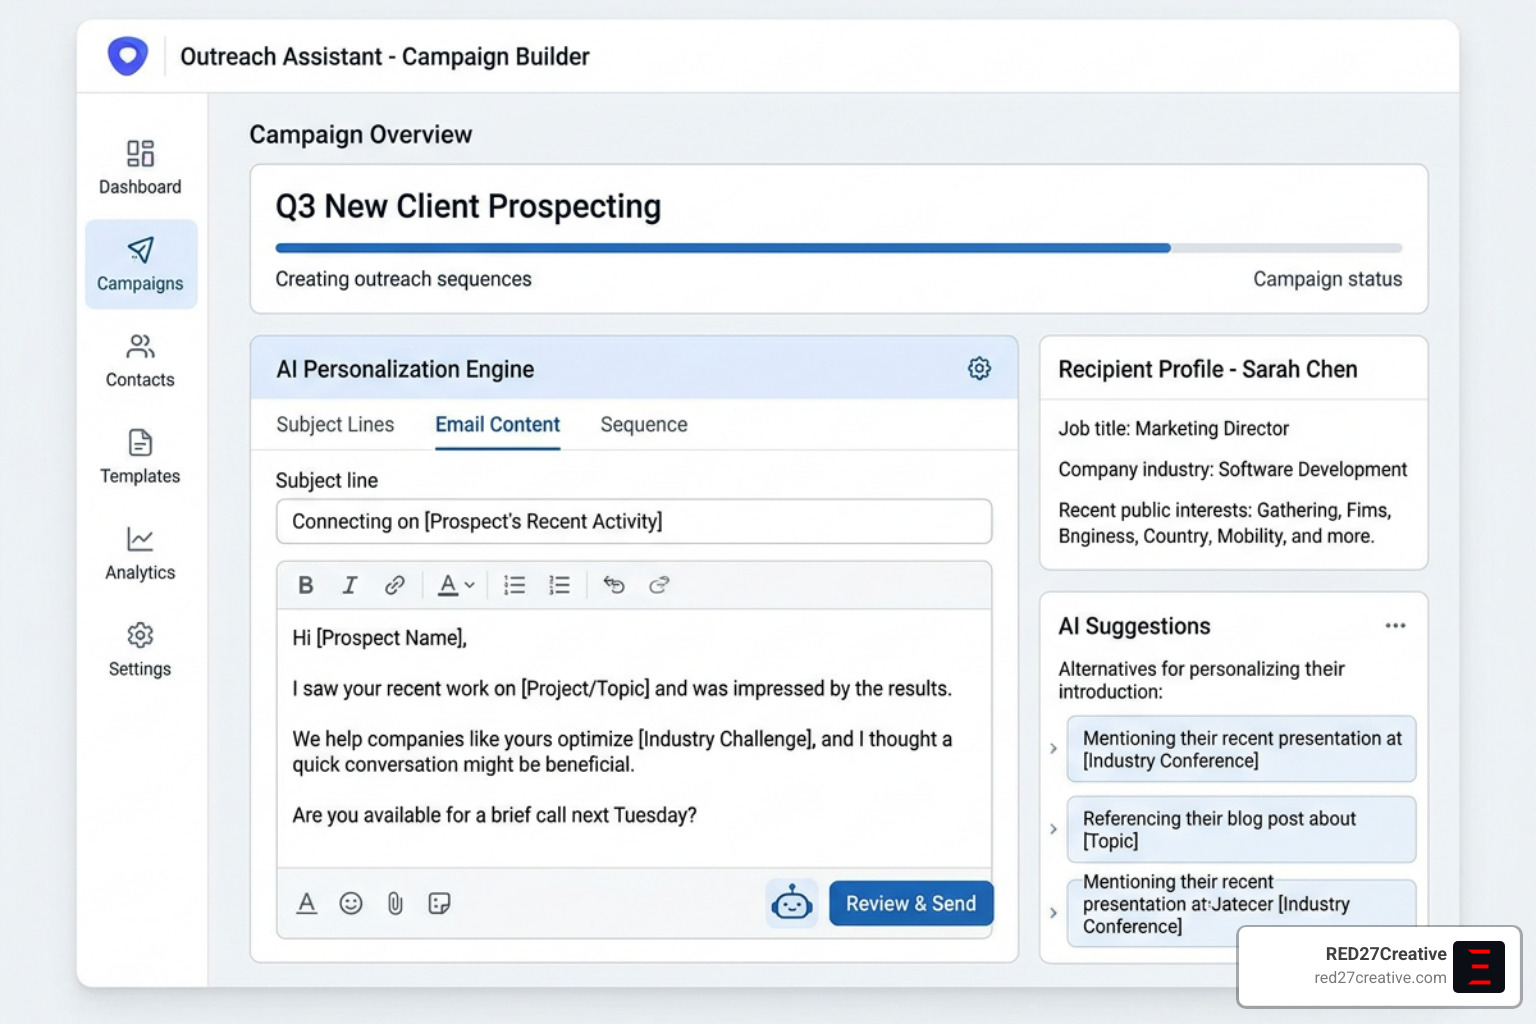The image size is (1536, 1024).
Task: Open the text color dropdown
Action: tap(456, 585)
